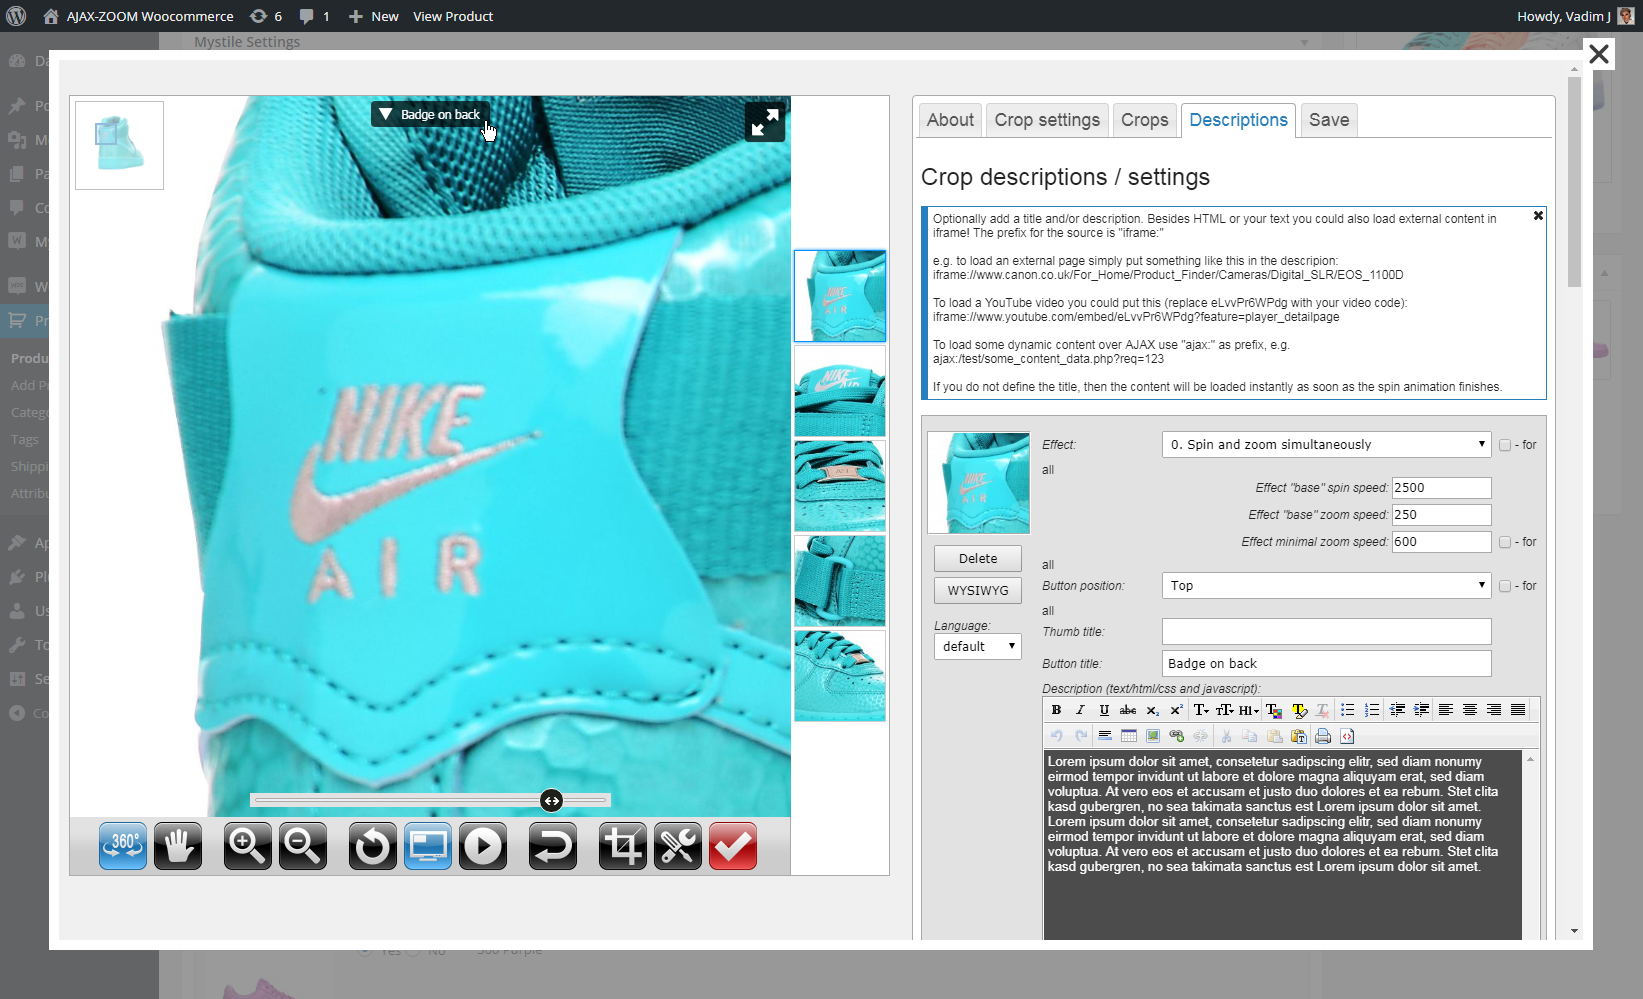Open the tools settings wrench button
Screen dimensions: 1643x999
pos(678,846)
